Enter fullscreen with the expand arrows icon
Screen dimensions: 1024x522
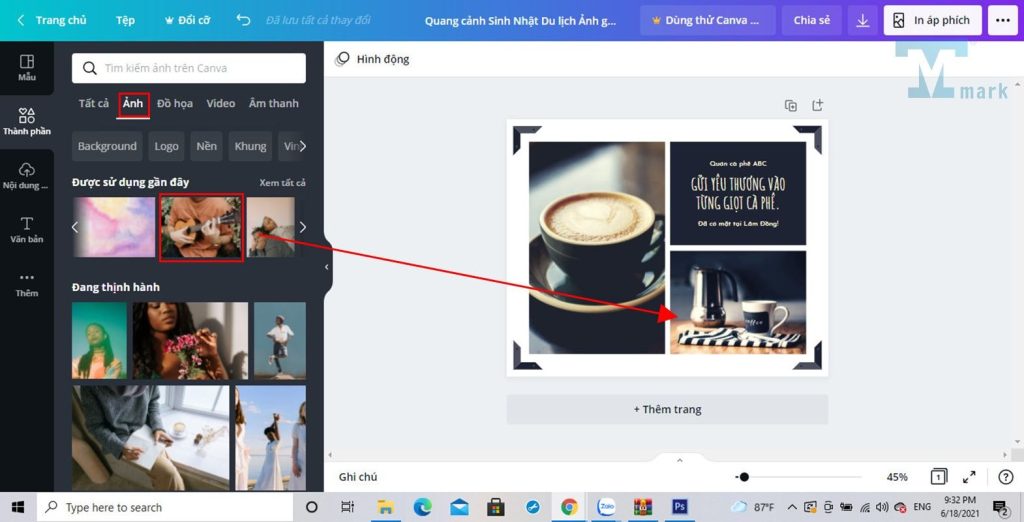pyautogui.click(x=969, y=477)
